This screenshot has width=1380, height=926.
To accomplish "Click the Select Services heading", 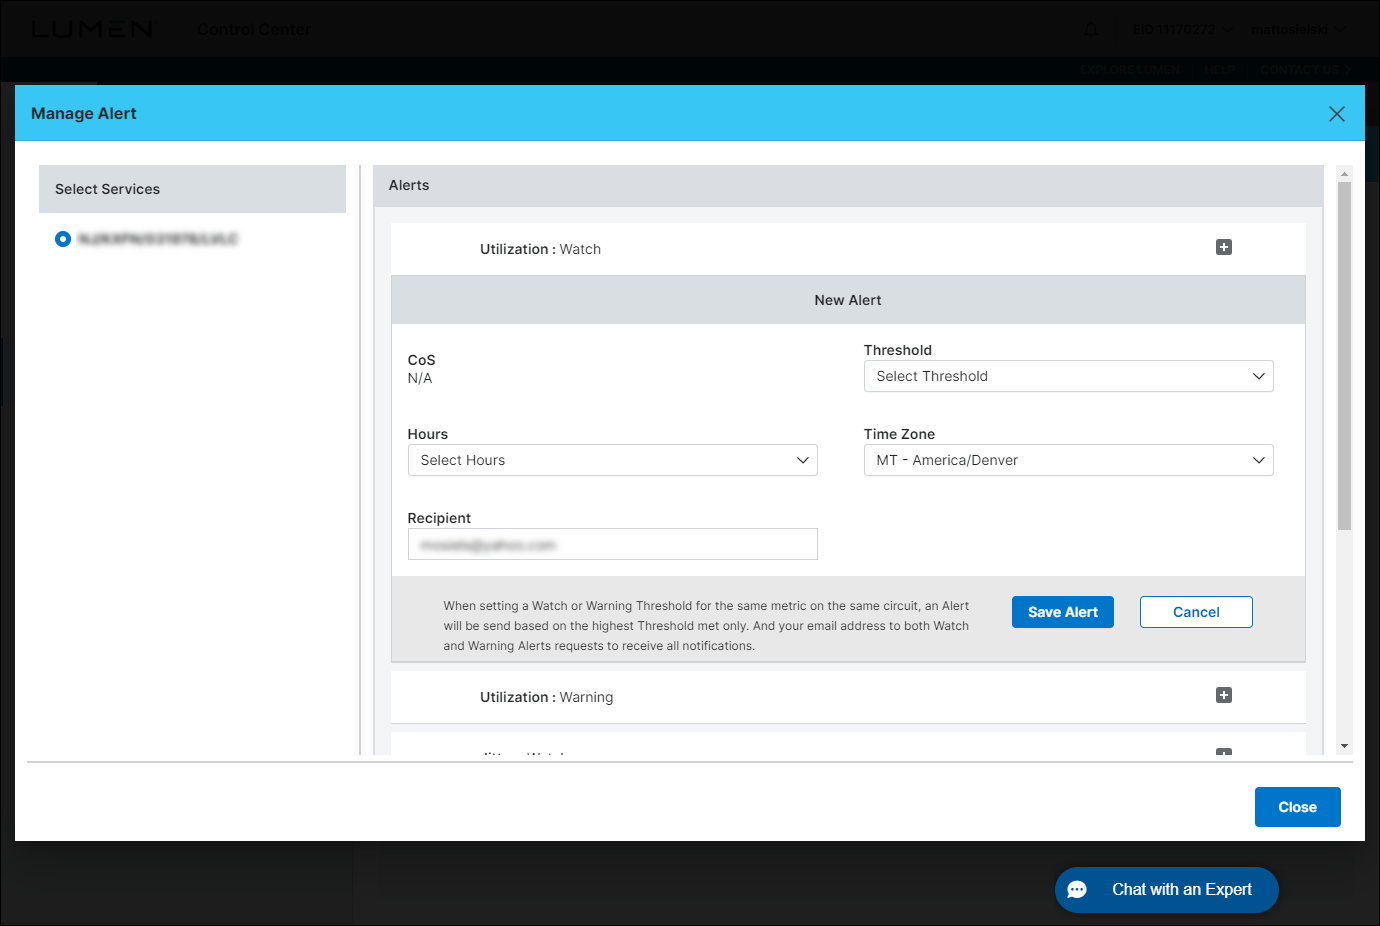I will click(x=107, y=189).
